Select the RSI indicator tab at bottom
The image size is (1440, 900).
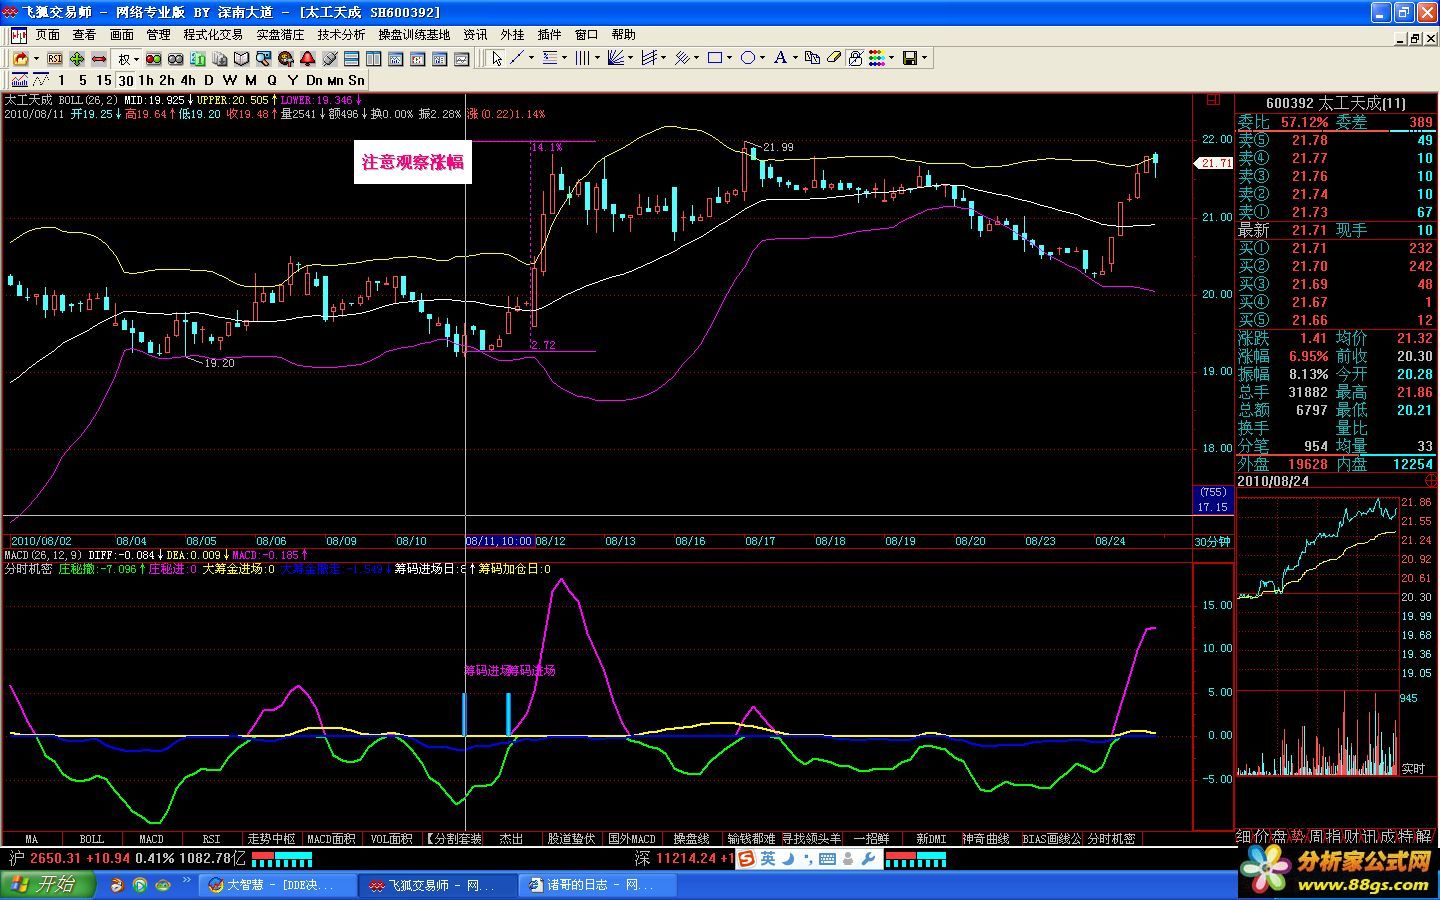(211, 839)
